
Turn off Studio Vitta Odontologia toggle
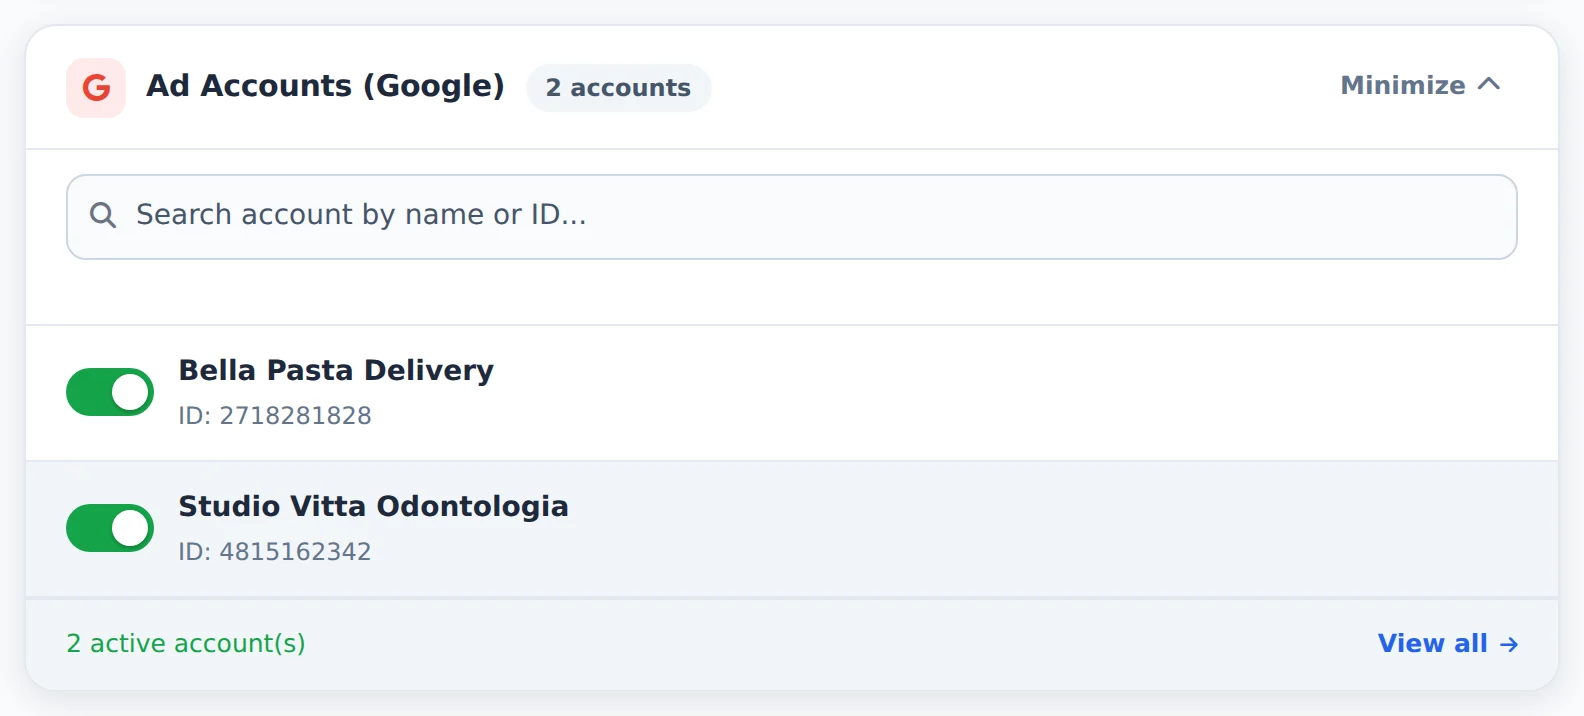pyautogui.click(x=110, y=528)
